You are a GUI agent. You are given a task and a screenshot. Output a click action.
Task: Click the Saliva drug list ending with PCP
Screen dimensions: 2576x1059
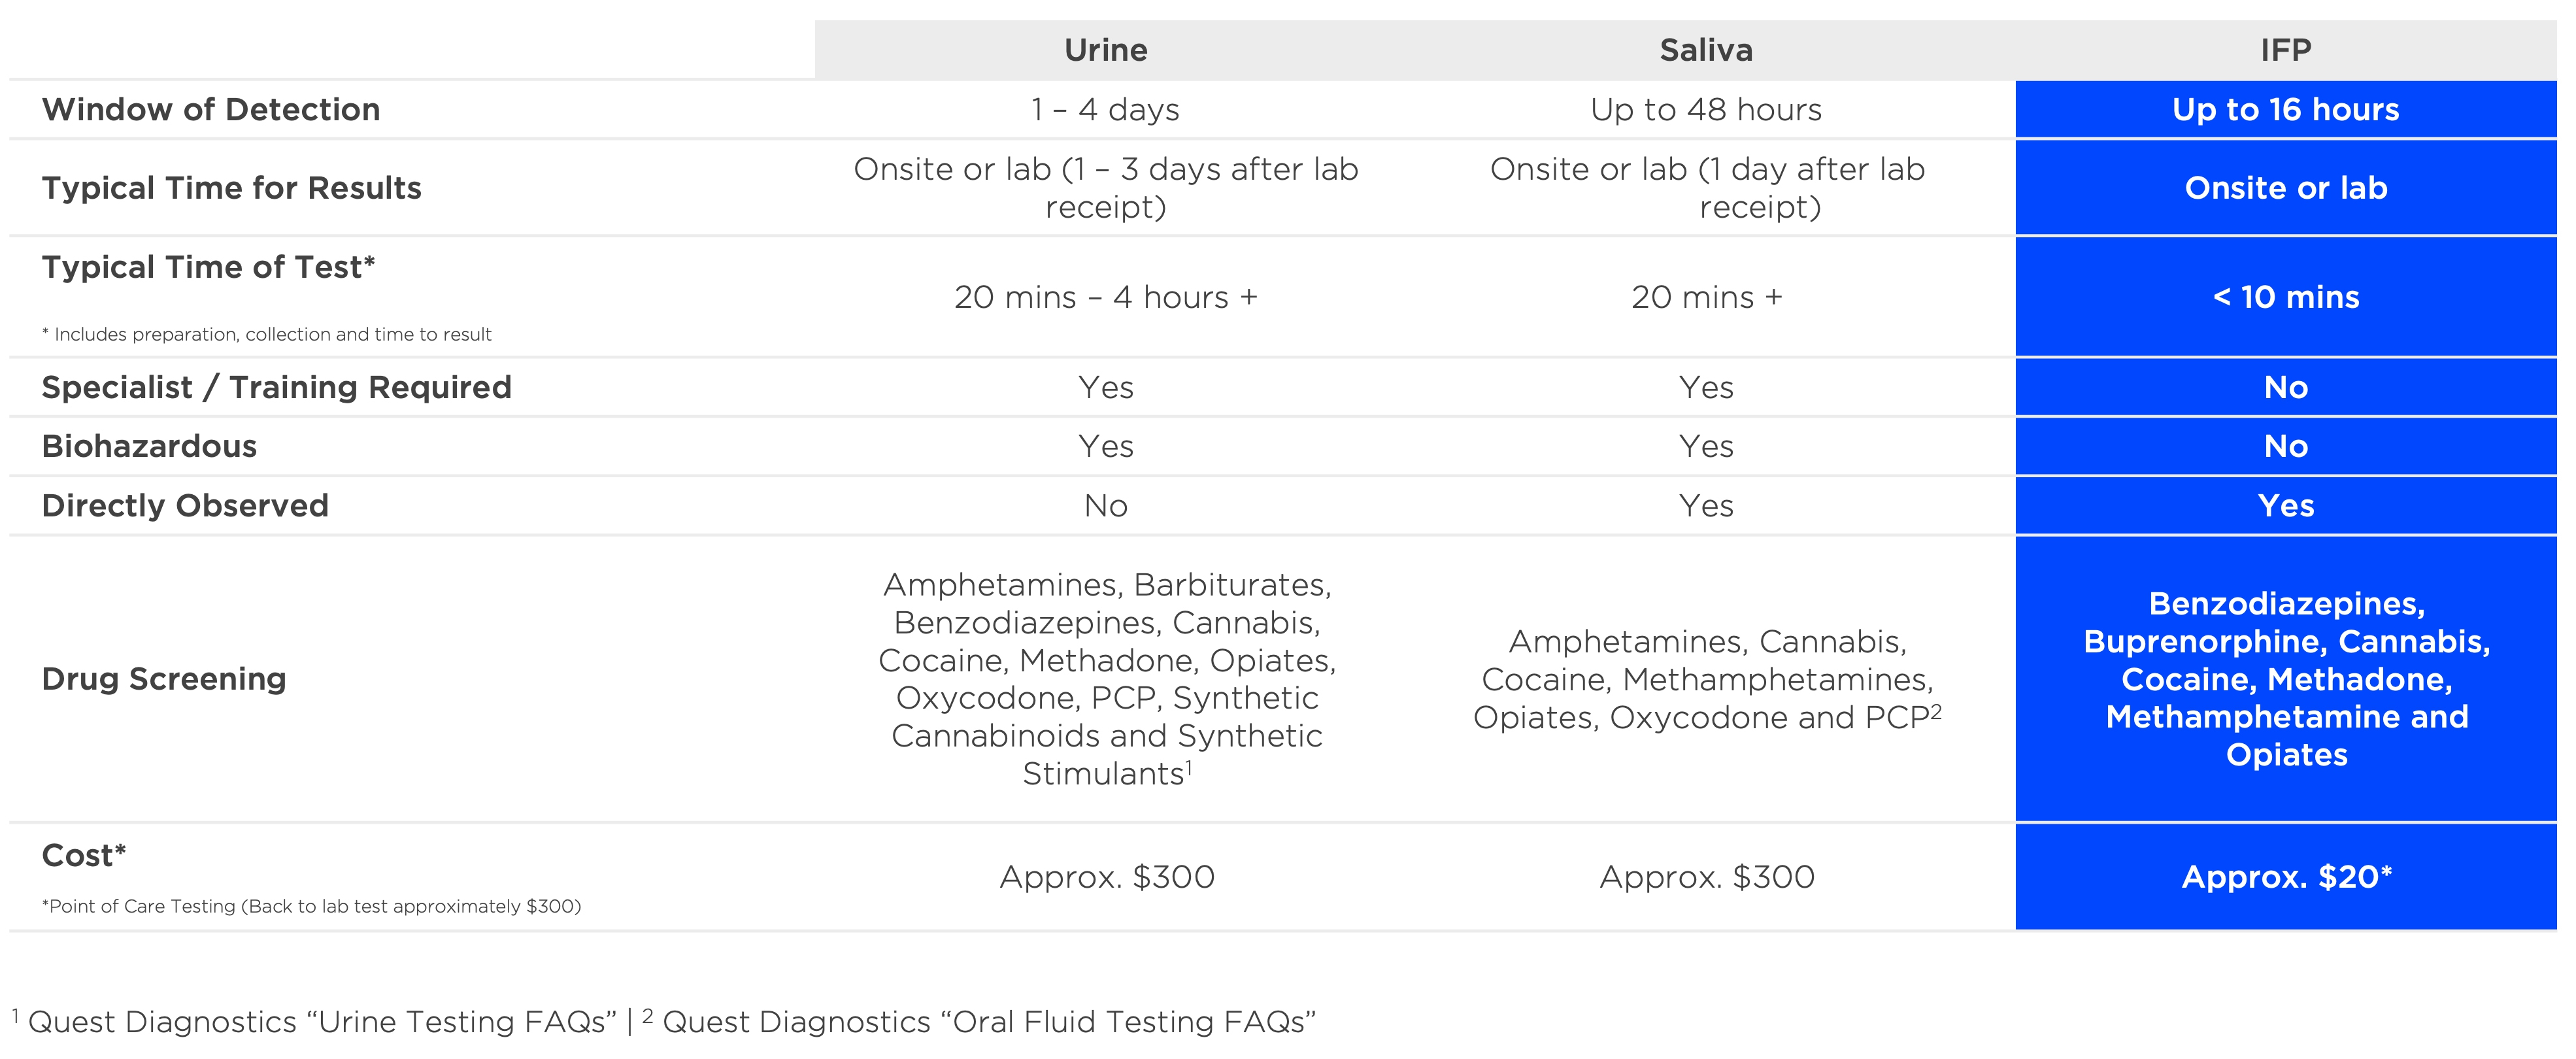pyautogui.click(x=1705, y=679)
